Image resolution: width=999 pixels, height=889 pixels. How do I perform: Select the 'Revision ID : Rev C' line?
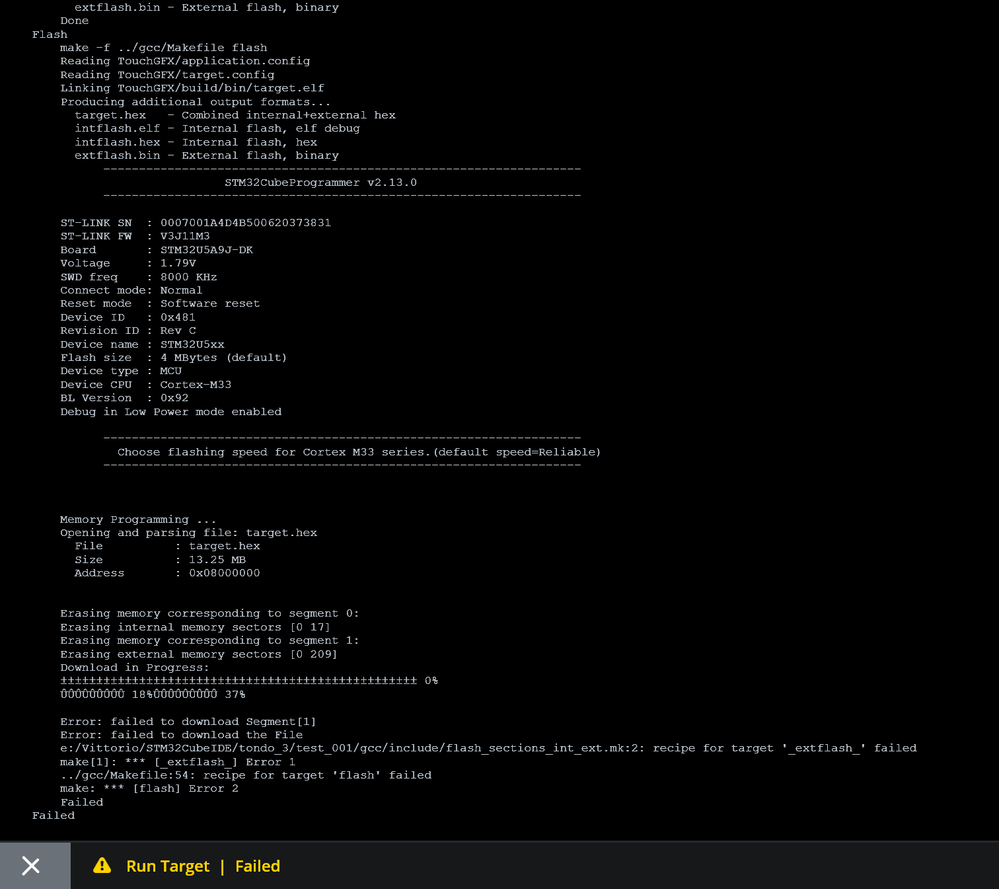coord(128,331)
